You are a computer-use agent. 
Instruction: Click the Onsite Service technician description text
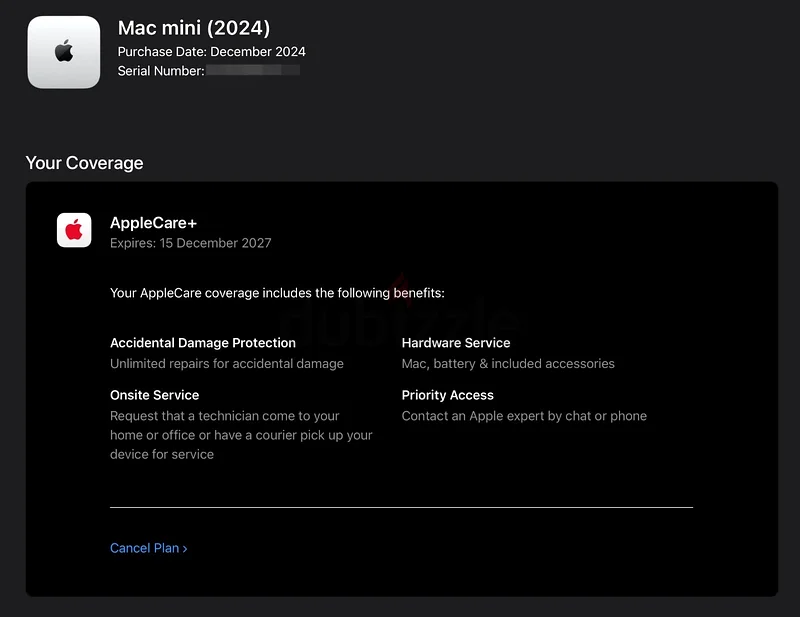241,435
